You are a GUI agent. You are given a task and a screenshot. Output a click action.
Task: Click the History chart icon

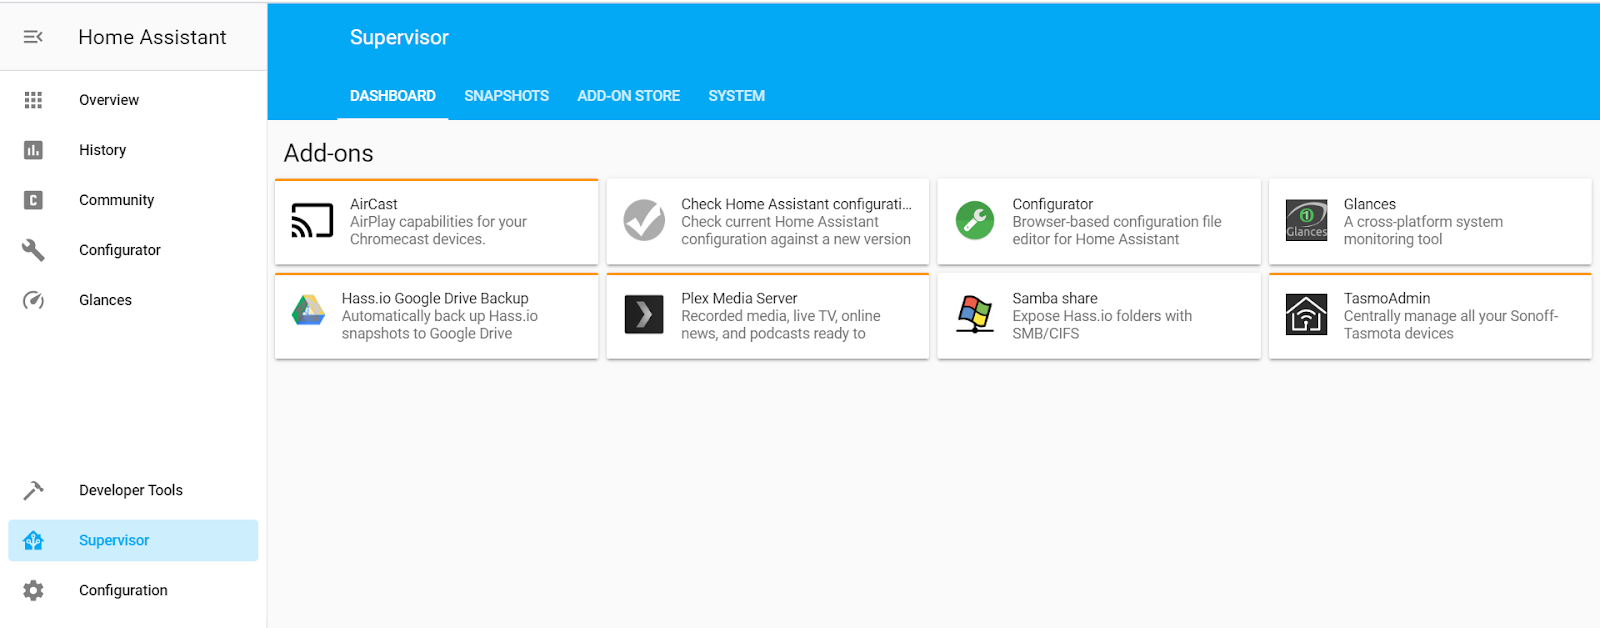pyautogui.click(x=33, y=150)
